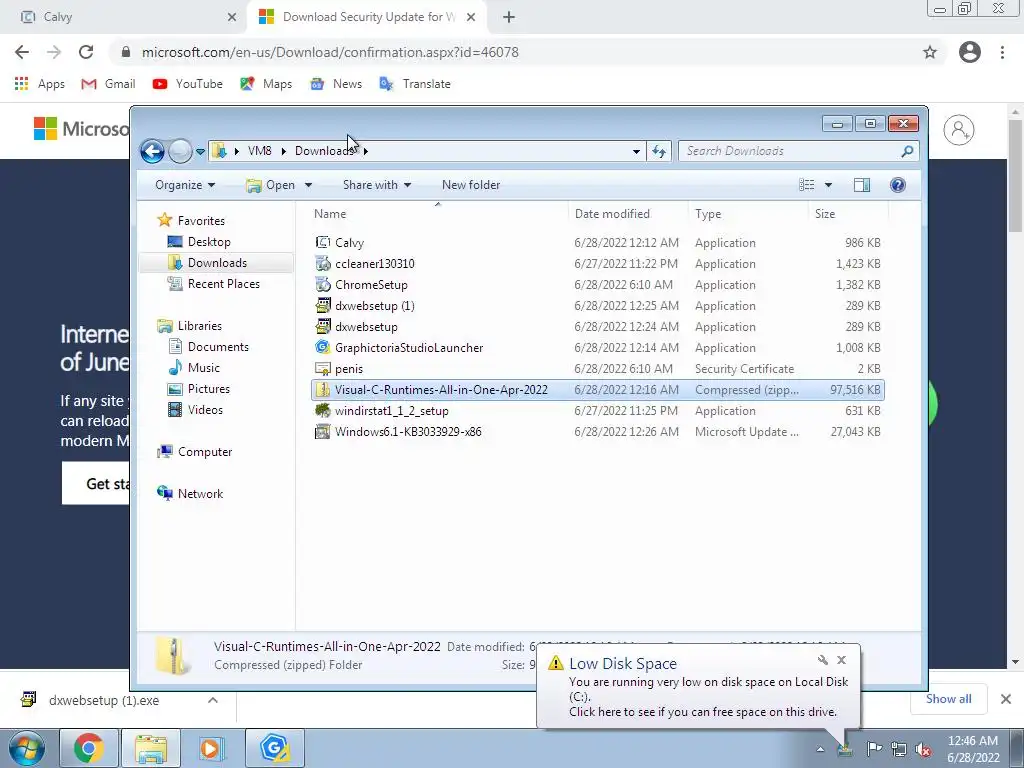Click the Chrome address bar URL
The height and width of the screenshot is (768, 1024).
pyautogui.click(x=330, y=52)
